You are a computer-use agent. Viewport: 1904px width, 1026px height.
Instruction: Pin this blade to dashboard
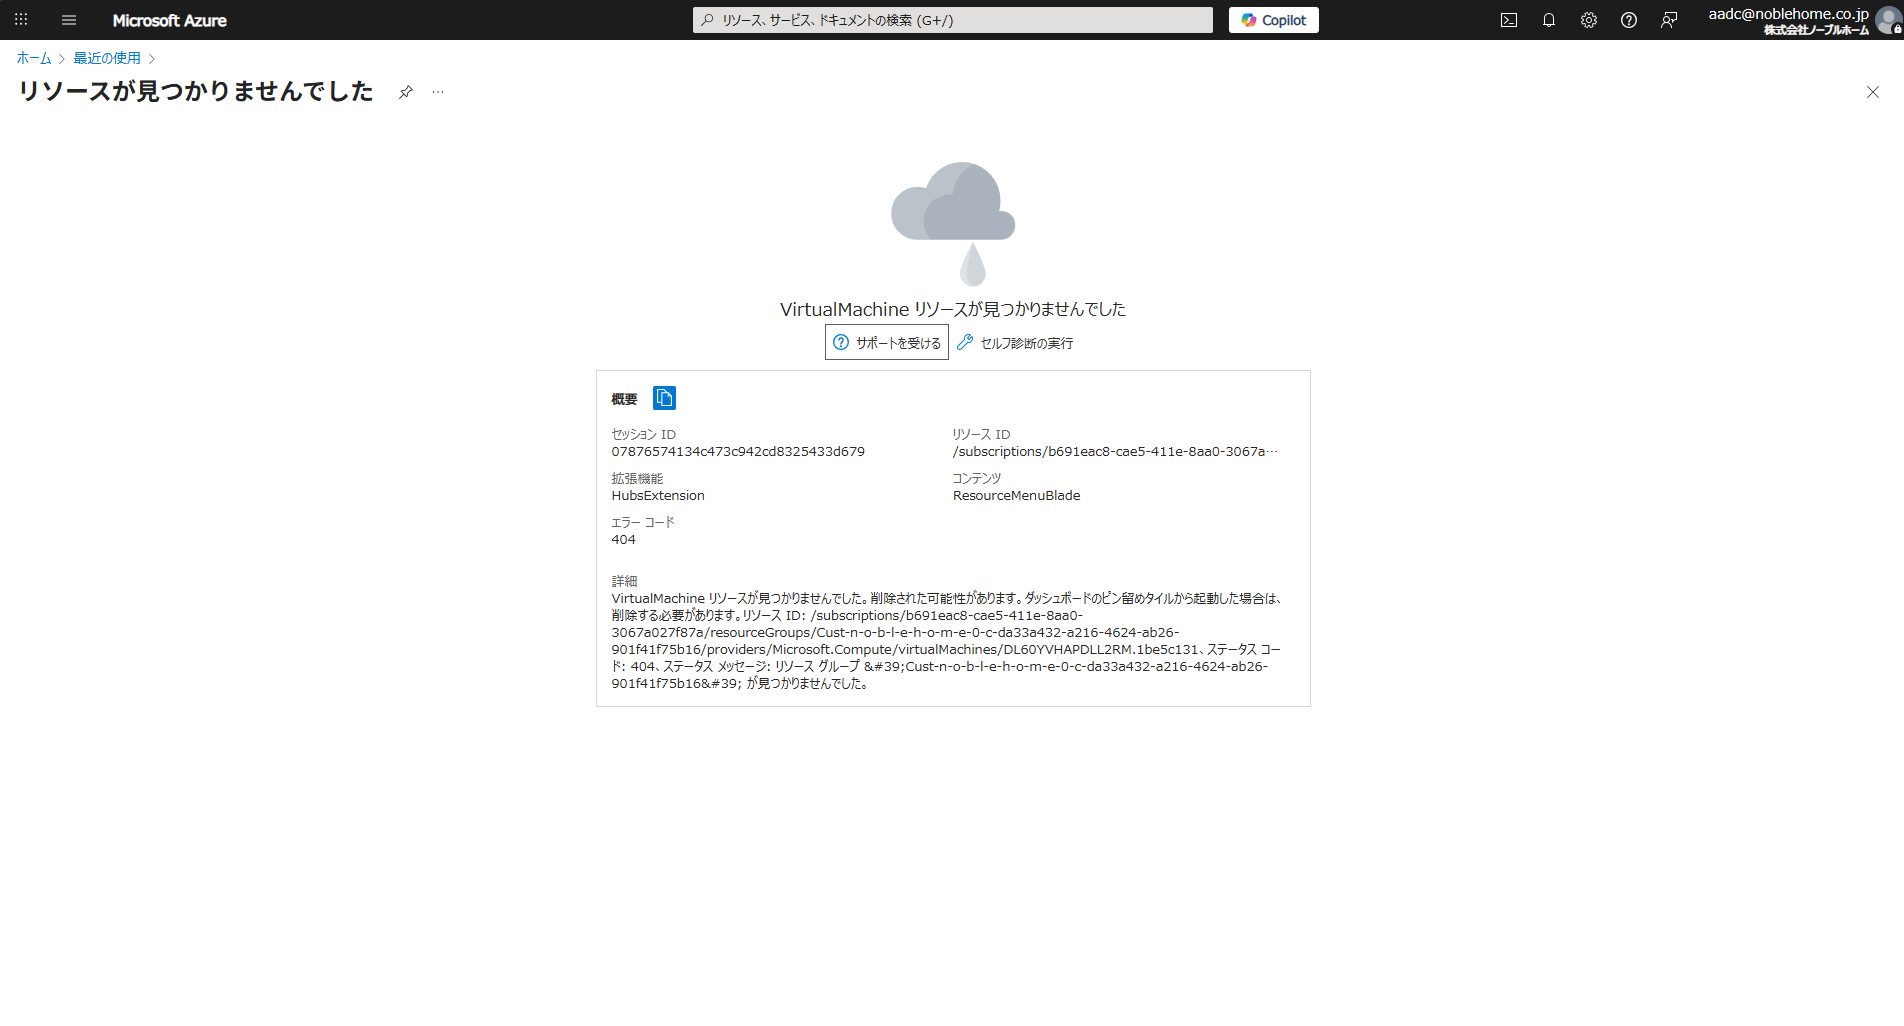pos(405,92)
